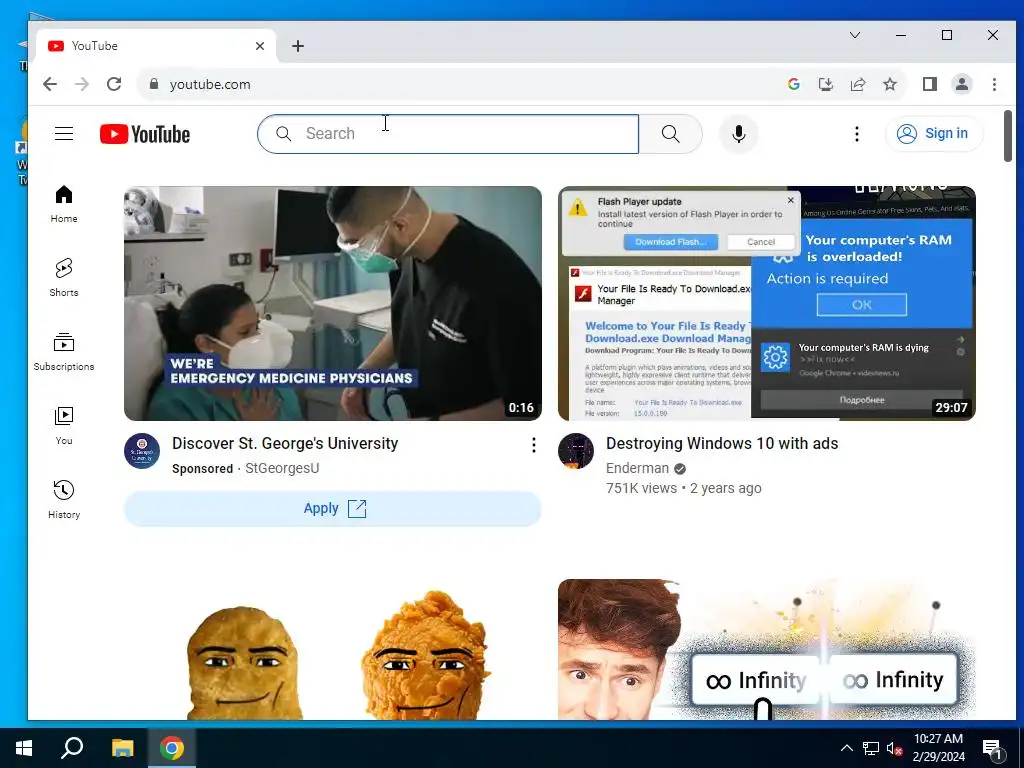Click the muted speaker tray icon
The image size is (1024, 768).
(894, 748)
